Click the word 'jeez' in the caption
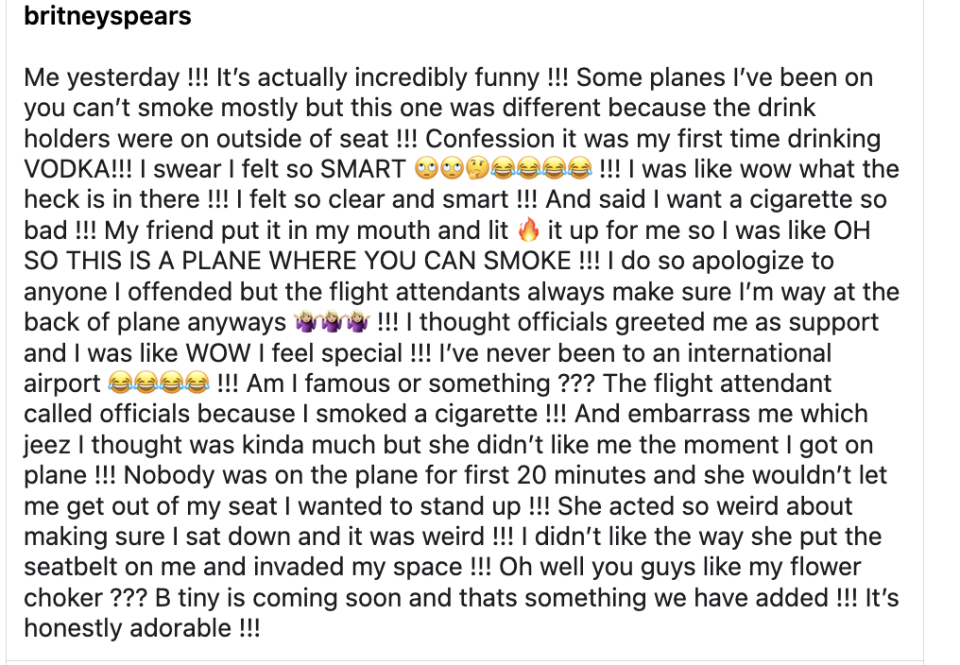Screen dimensions: 960x665 (47, 445)
